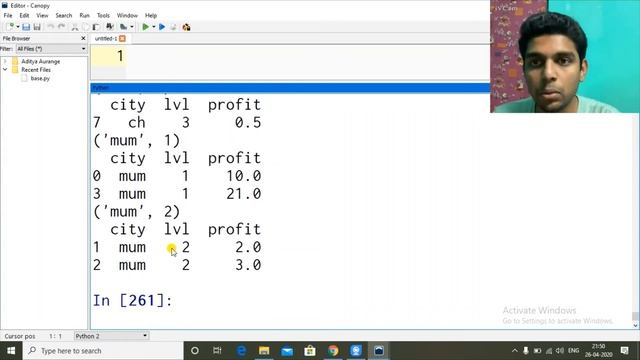The height and width of the screenshot is (360, 640).
Task: Click the greyed debug toolbar icon
Action: [173, 27]
